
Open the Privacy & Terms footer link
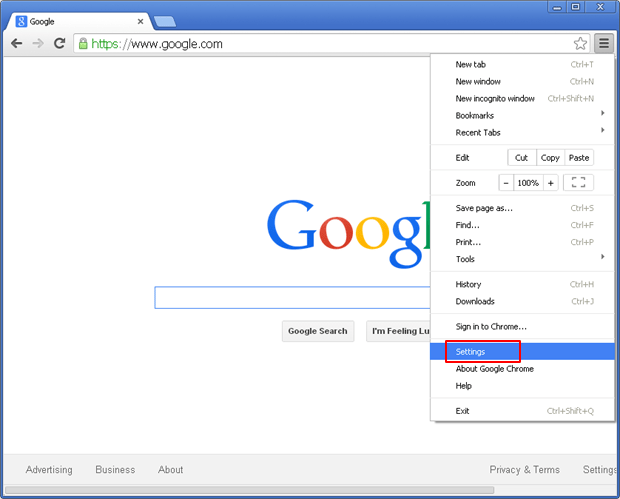525,470
